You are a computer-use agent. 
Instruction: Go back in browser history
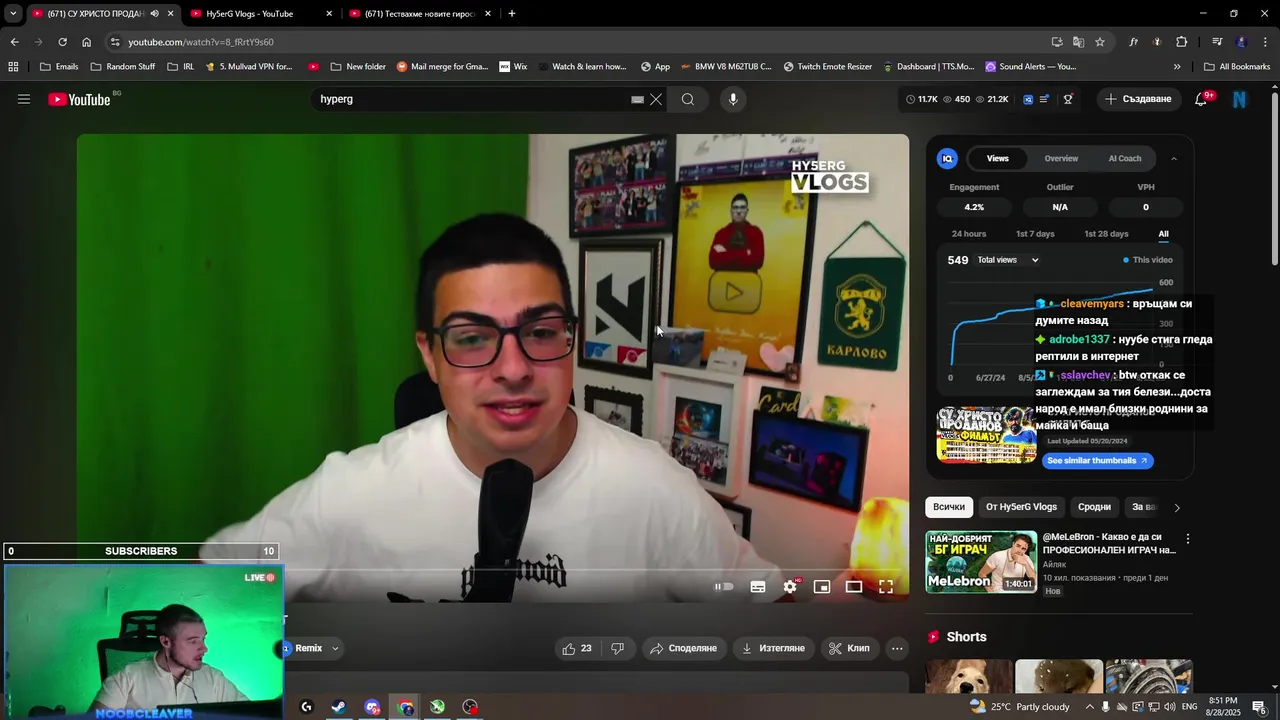pyautogui.click(x=14, y=42)
